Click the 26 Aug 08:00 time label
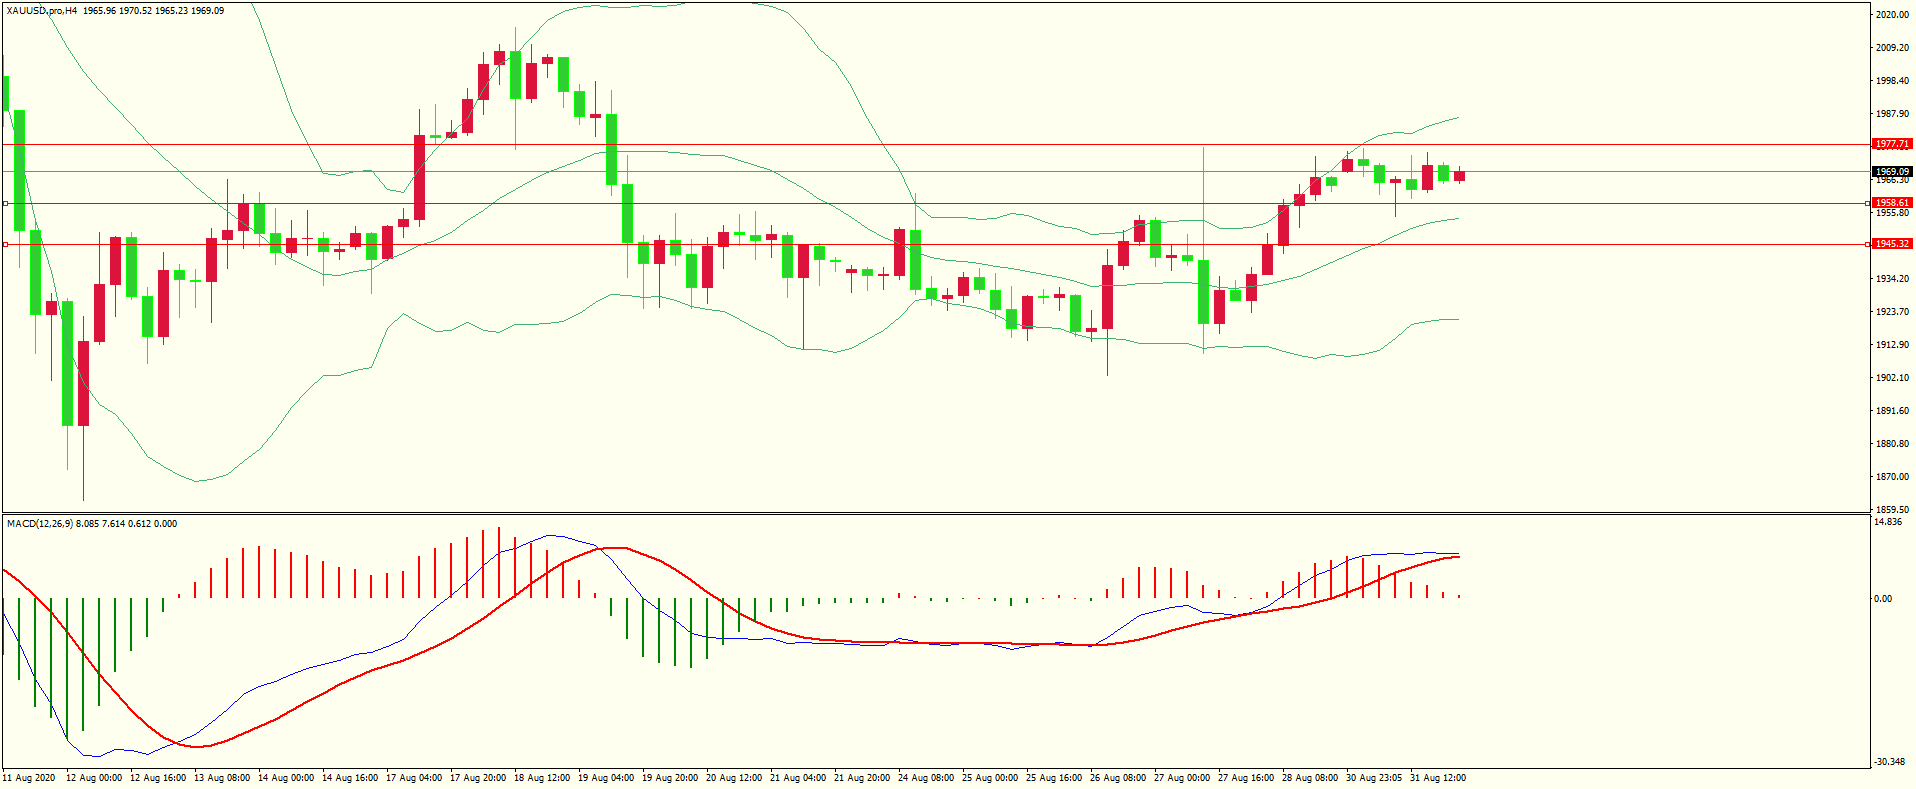This screenshot has height=789, width=1916. click(1118, 778)
